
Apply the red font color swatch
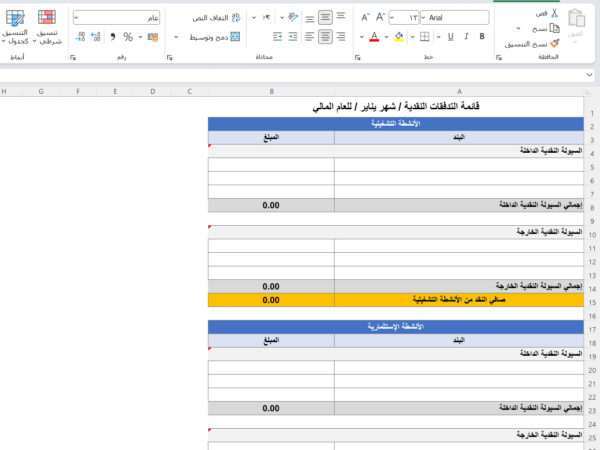point(374,37)
